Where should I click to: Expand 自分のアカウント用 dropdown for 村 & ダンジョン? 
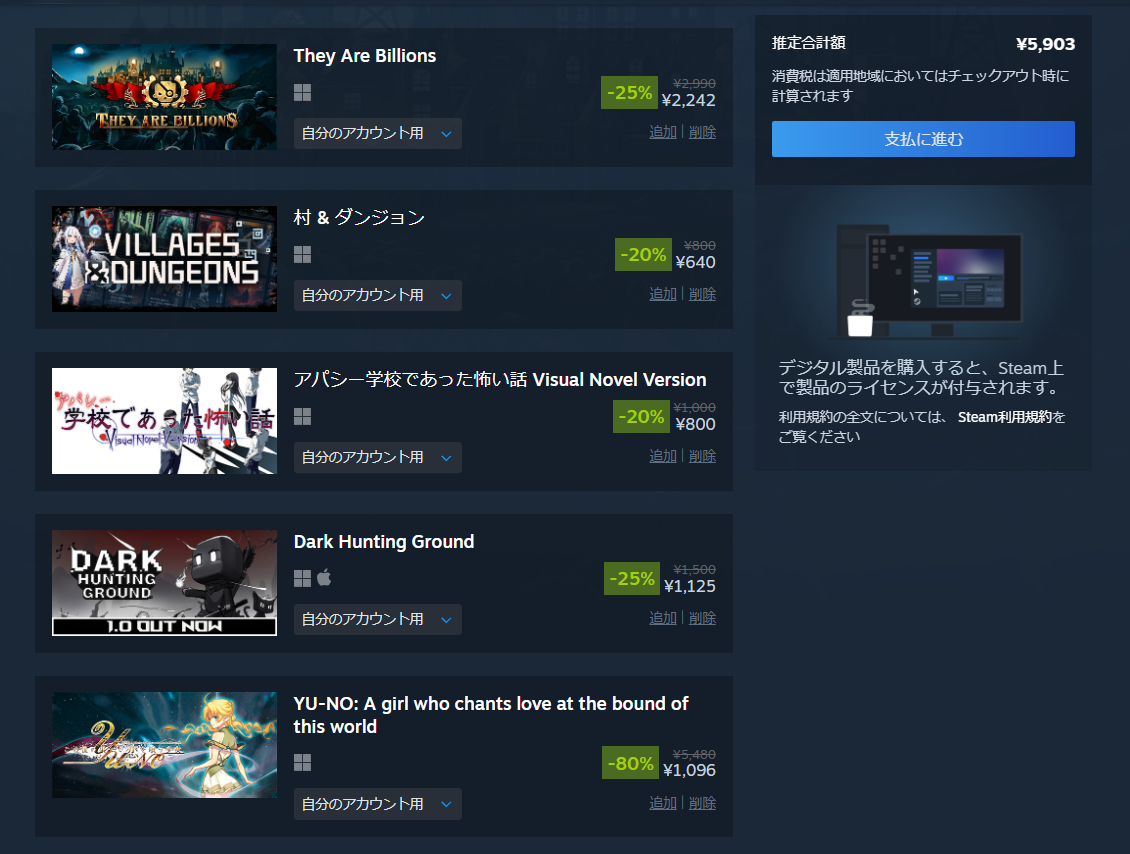coord(378,295)
